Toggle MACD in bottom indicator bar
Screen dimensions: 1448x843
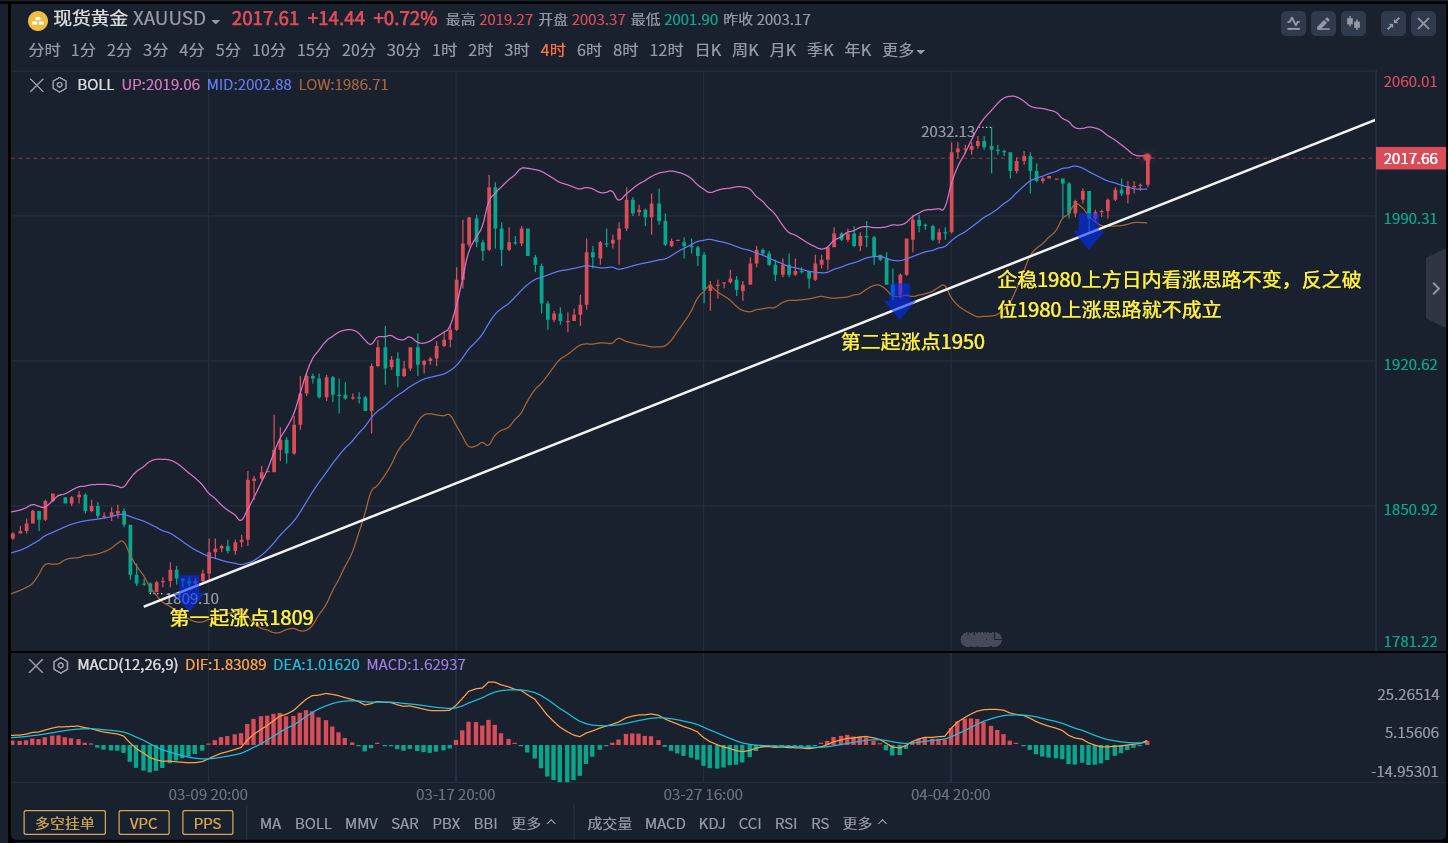click(x=665, y=823)
